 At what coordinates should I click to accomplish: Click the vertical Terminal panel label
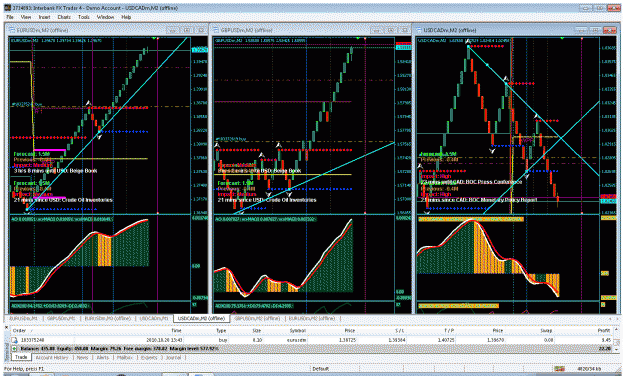[6, 352]
